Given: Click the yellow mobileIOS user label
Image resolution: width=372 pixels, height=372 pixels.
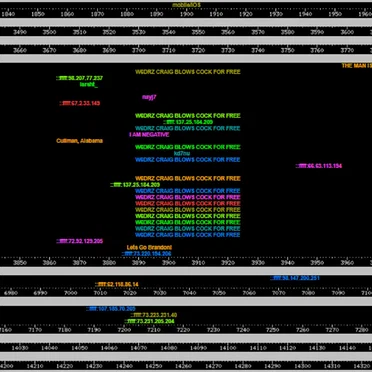Looking at the screenshot, I should click(186, 5).
